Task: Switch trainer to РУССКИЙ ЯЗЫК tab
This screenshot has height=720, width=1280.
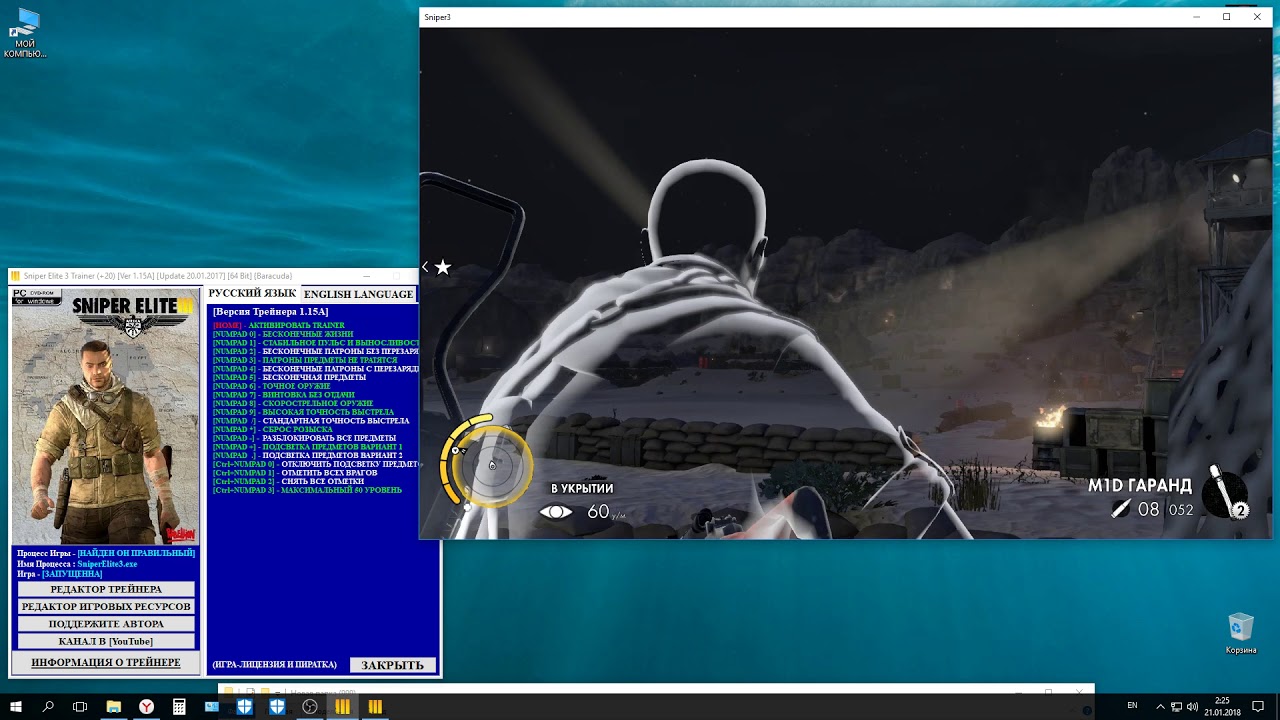Action: (252, 294)
